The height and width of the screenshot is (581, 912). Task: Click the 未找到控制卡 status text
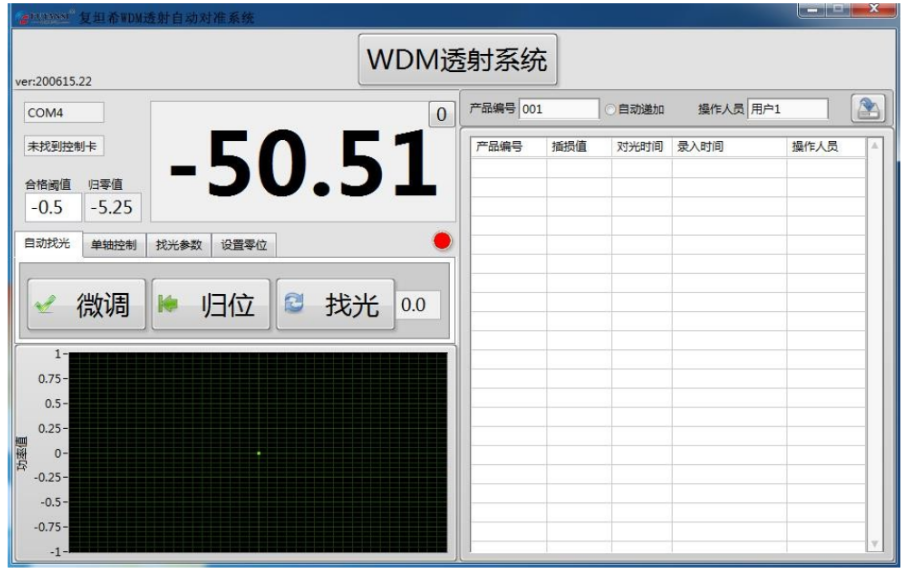click(x=62, y=146)
